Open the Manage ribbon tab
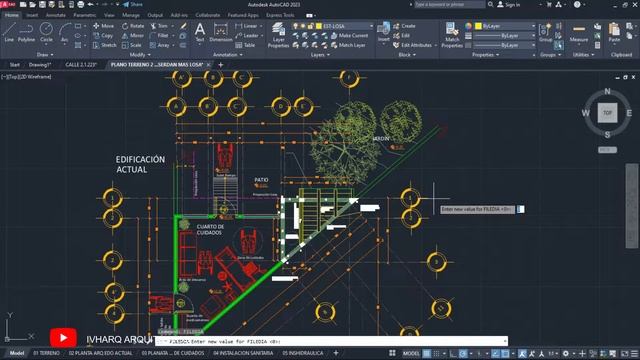The width and height of the screenshot is (640, 360). [131, 15]
